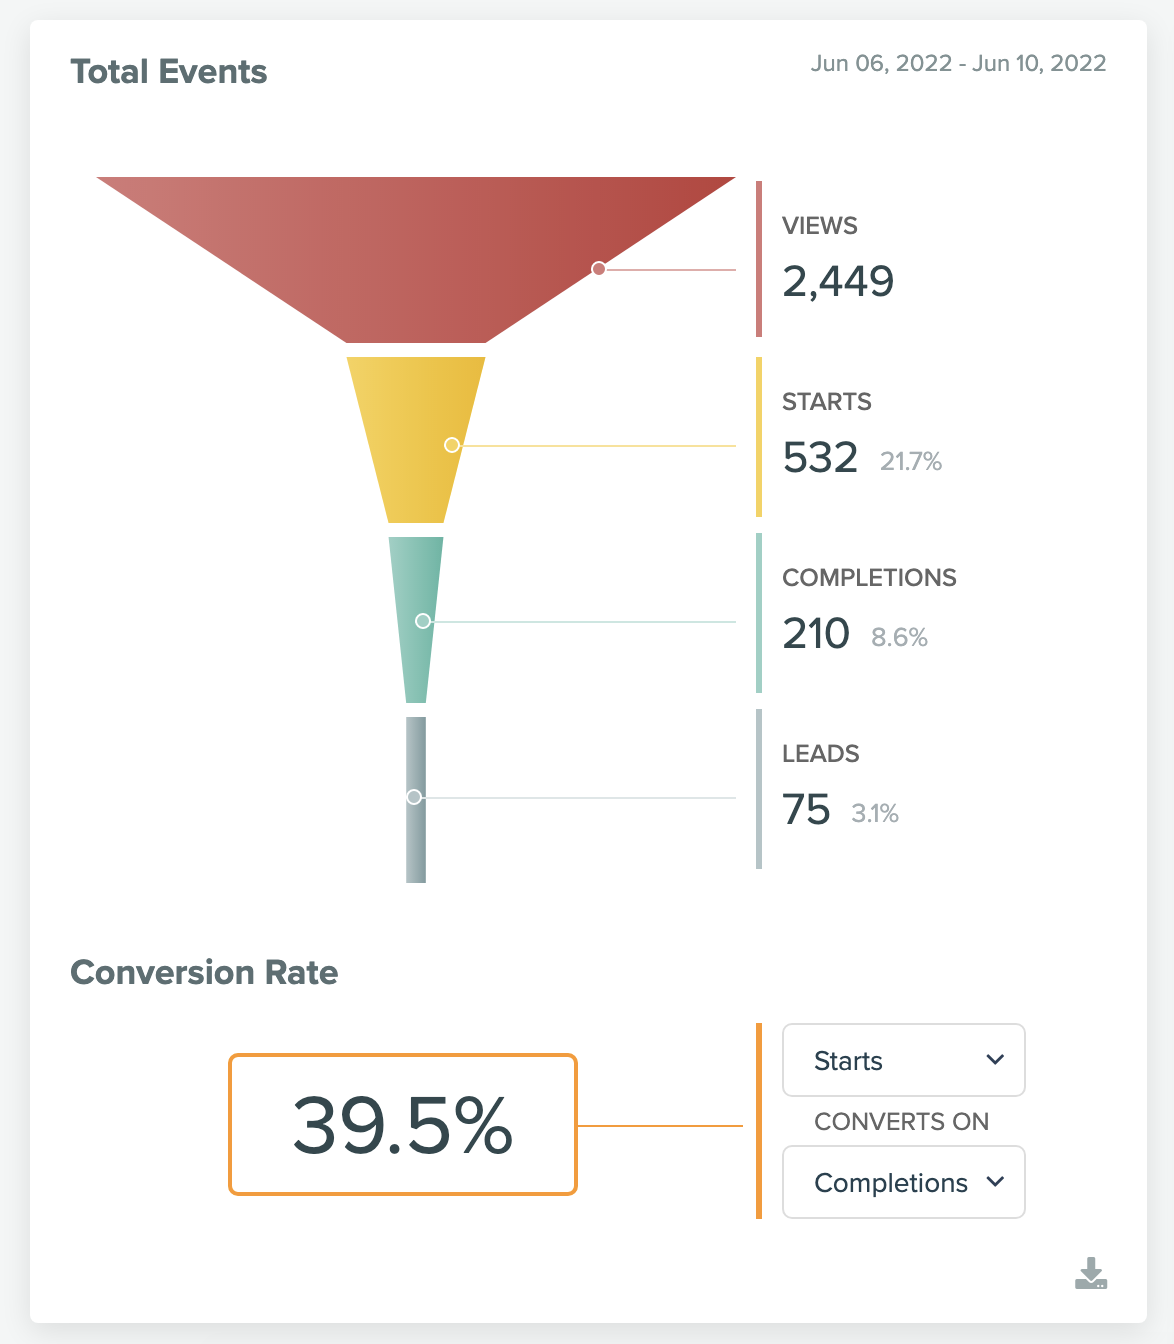Open the Starts dropdown
The image size is (1174, 1344).
click(x=904, y=1060)
